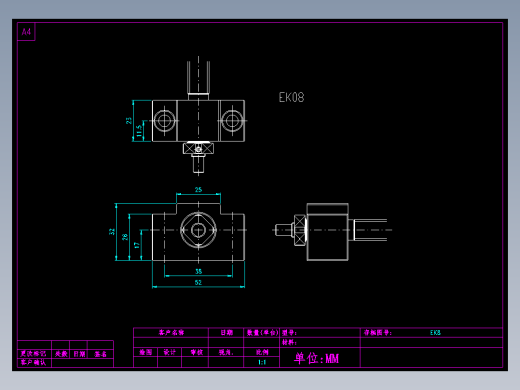The width and height of the screenshot is (520, 390).
Task: Click the 单位:MM unit label
Action: 316,358
